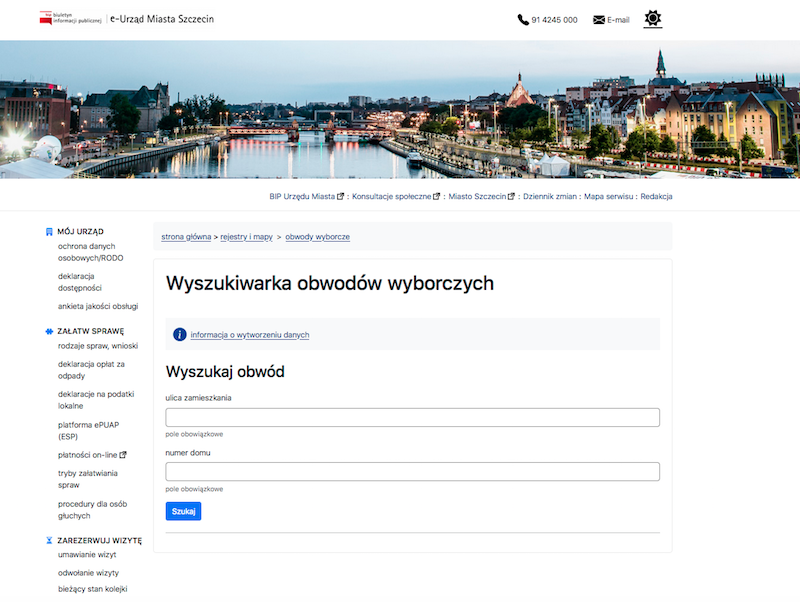Click the BIP logo in header
The width and height of the screenshot is (800, 602).
click(x=71, y=19)
